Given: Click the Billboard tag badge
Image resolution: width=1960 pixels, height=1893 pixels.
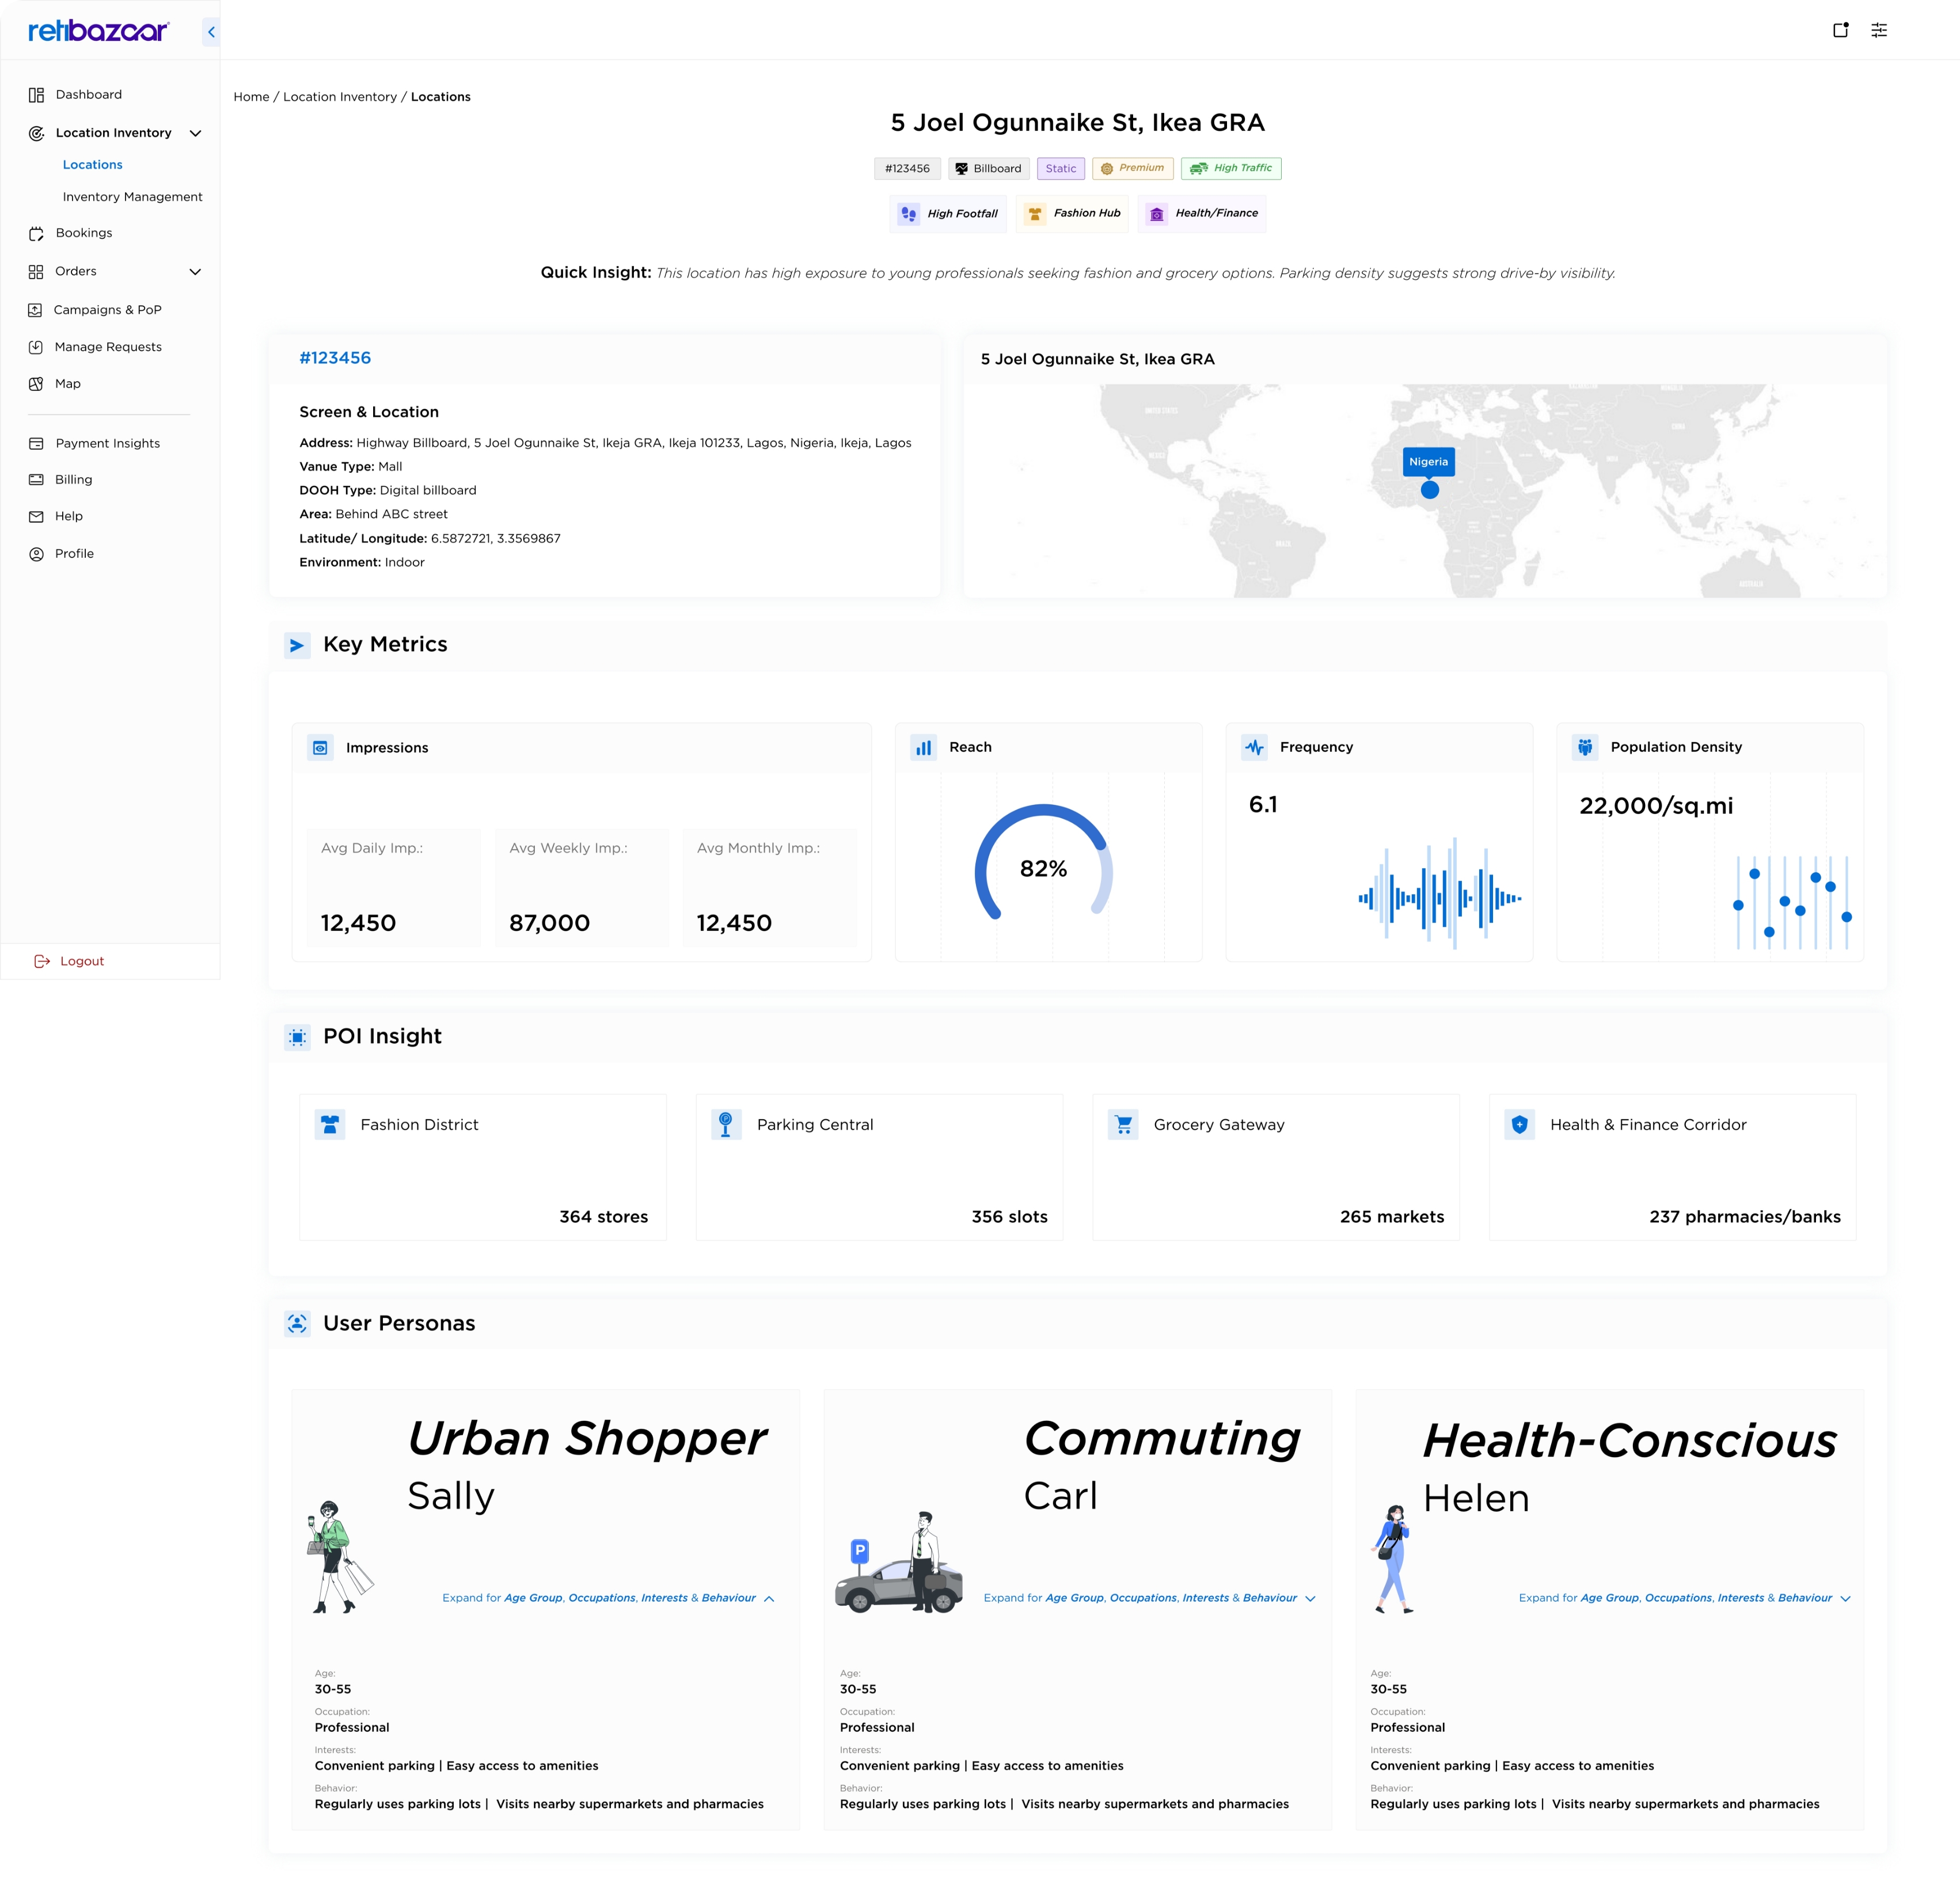Looking at the screenshot, I should coord(989,169).
